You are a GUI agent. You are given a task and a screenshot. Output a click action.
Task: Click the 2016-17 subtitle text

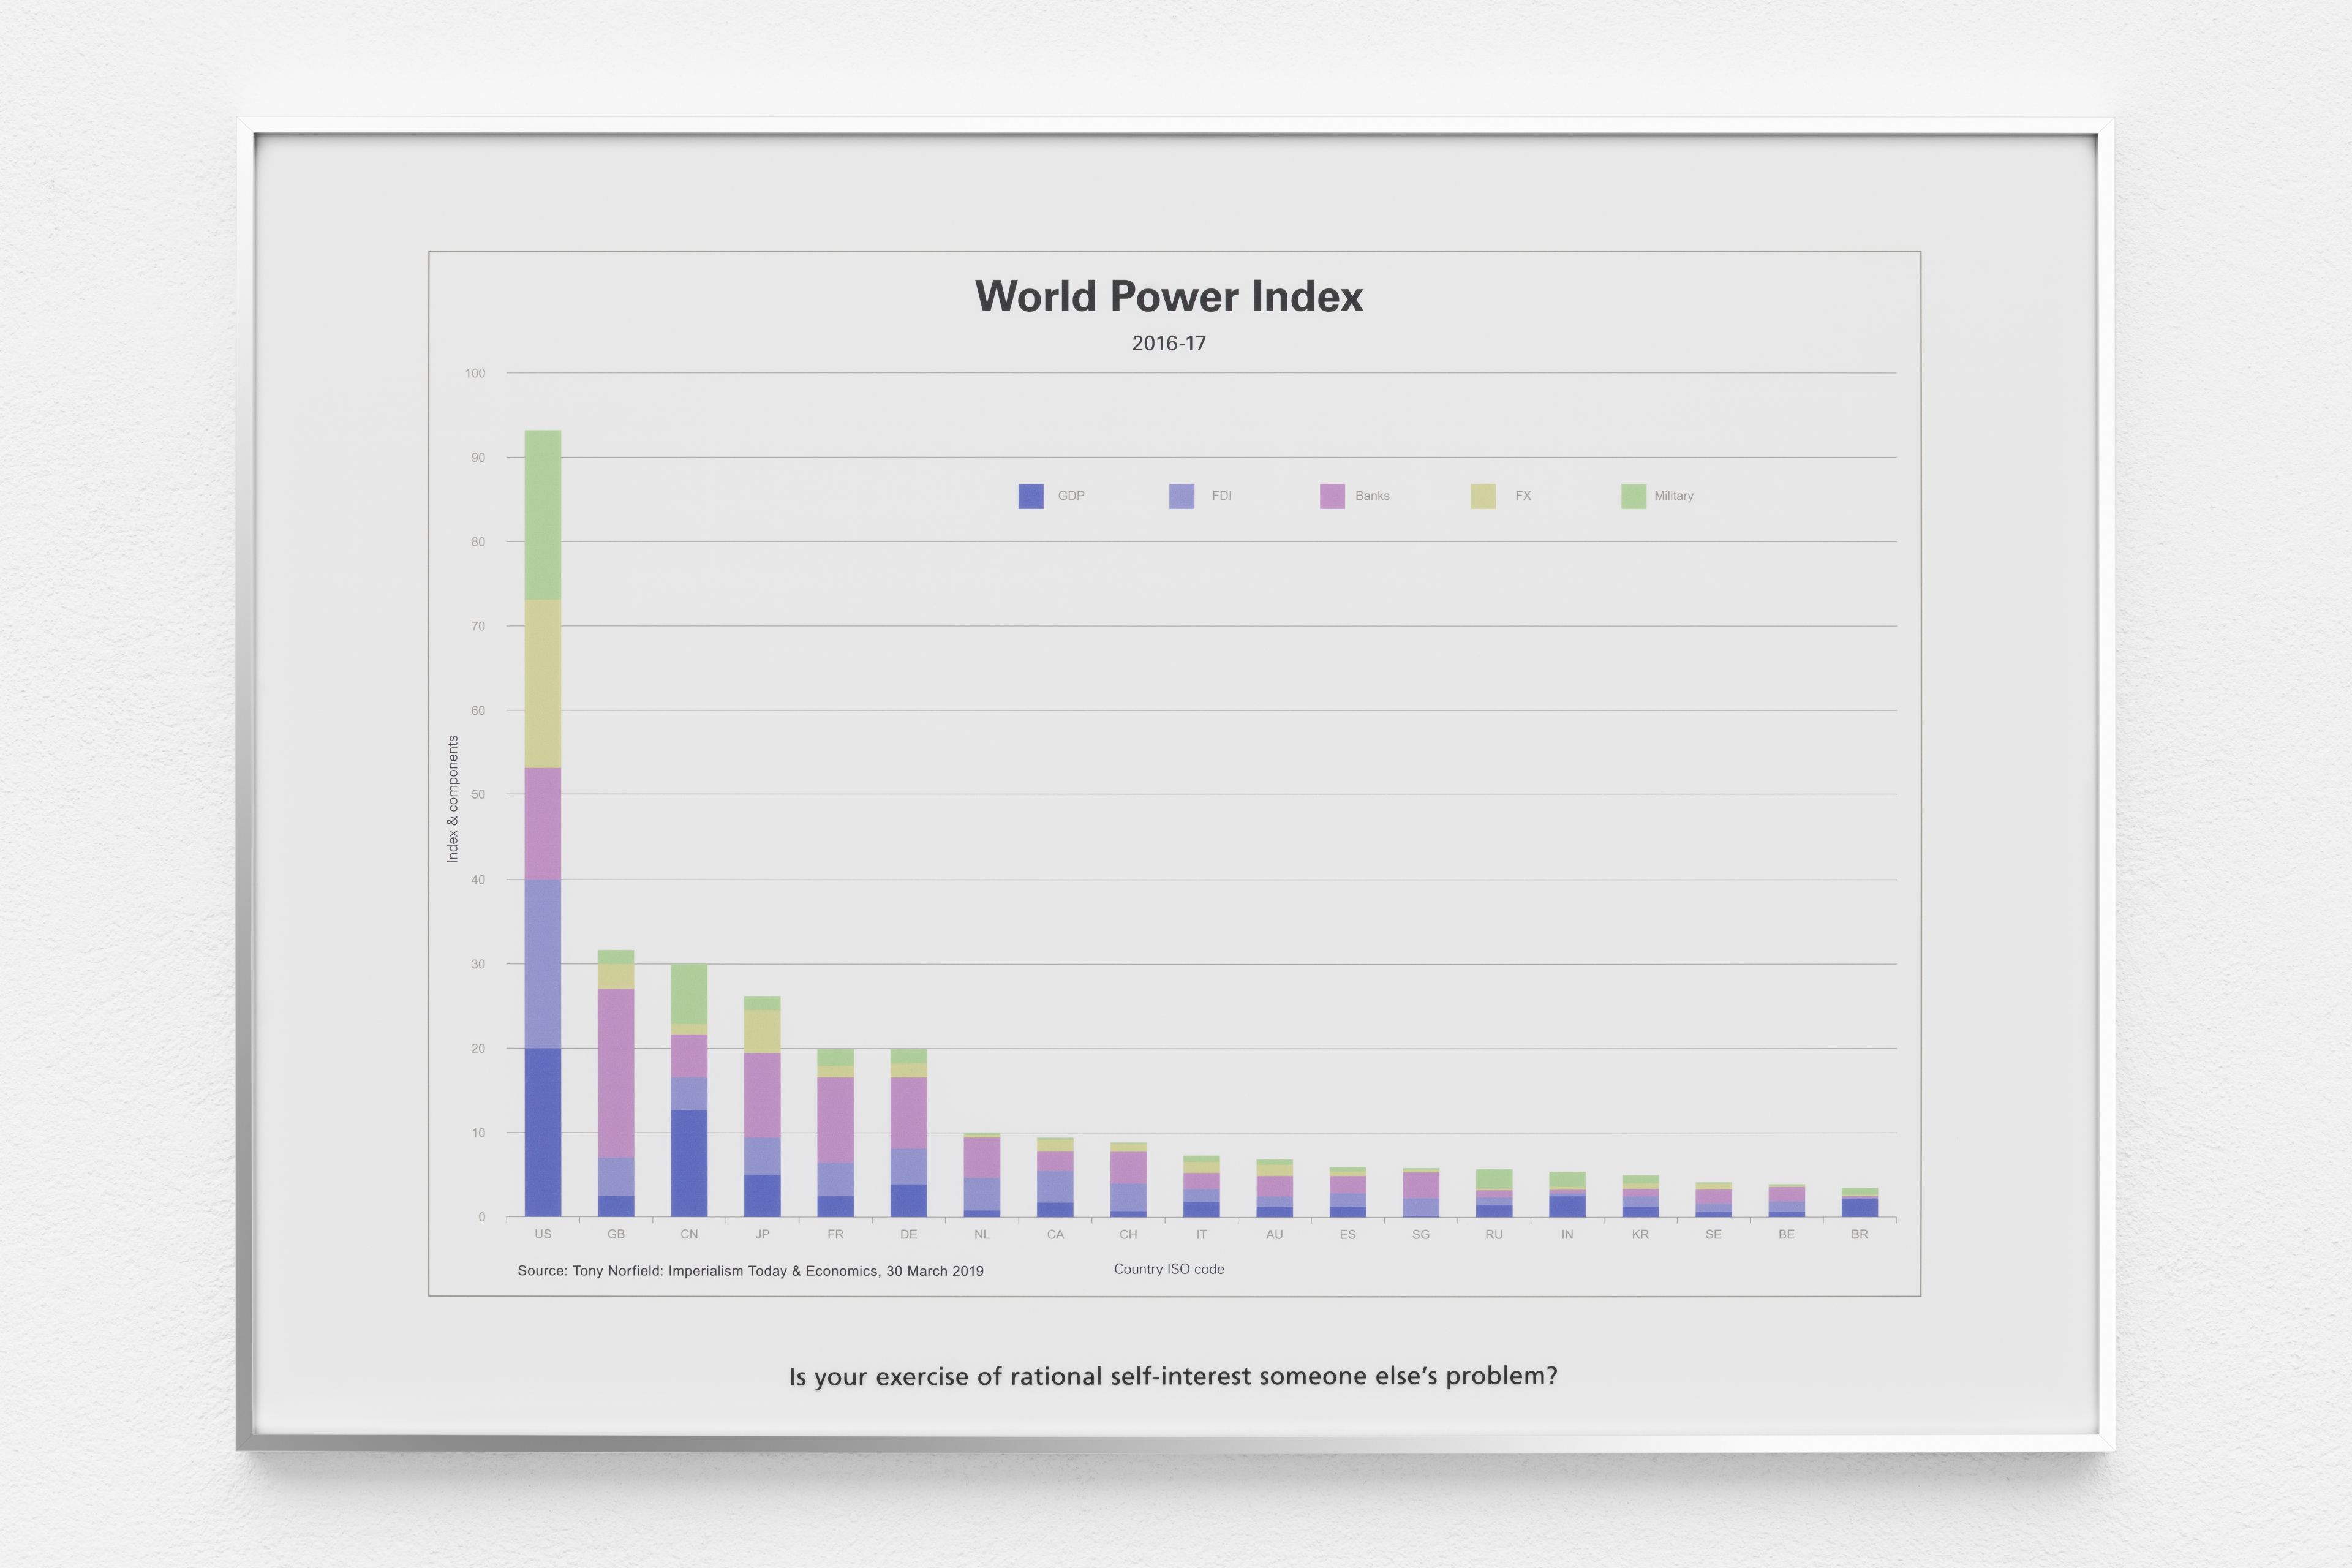tap(1168, 343)
